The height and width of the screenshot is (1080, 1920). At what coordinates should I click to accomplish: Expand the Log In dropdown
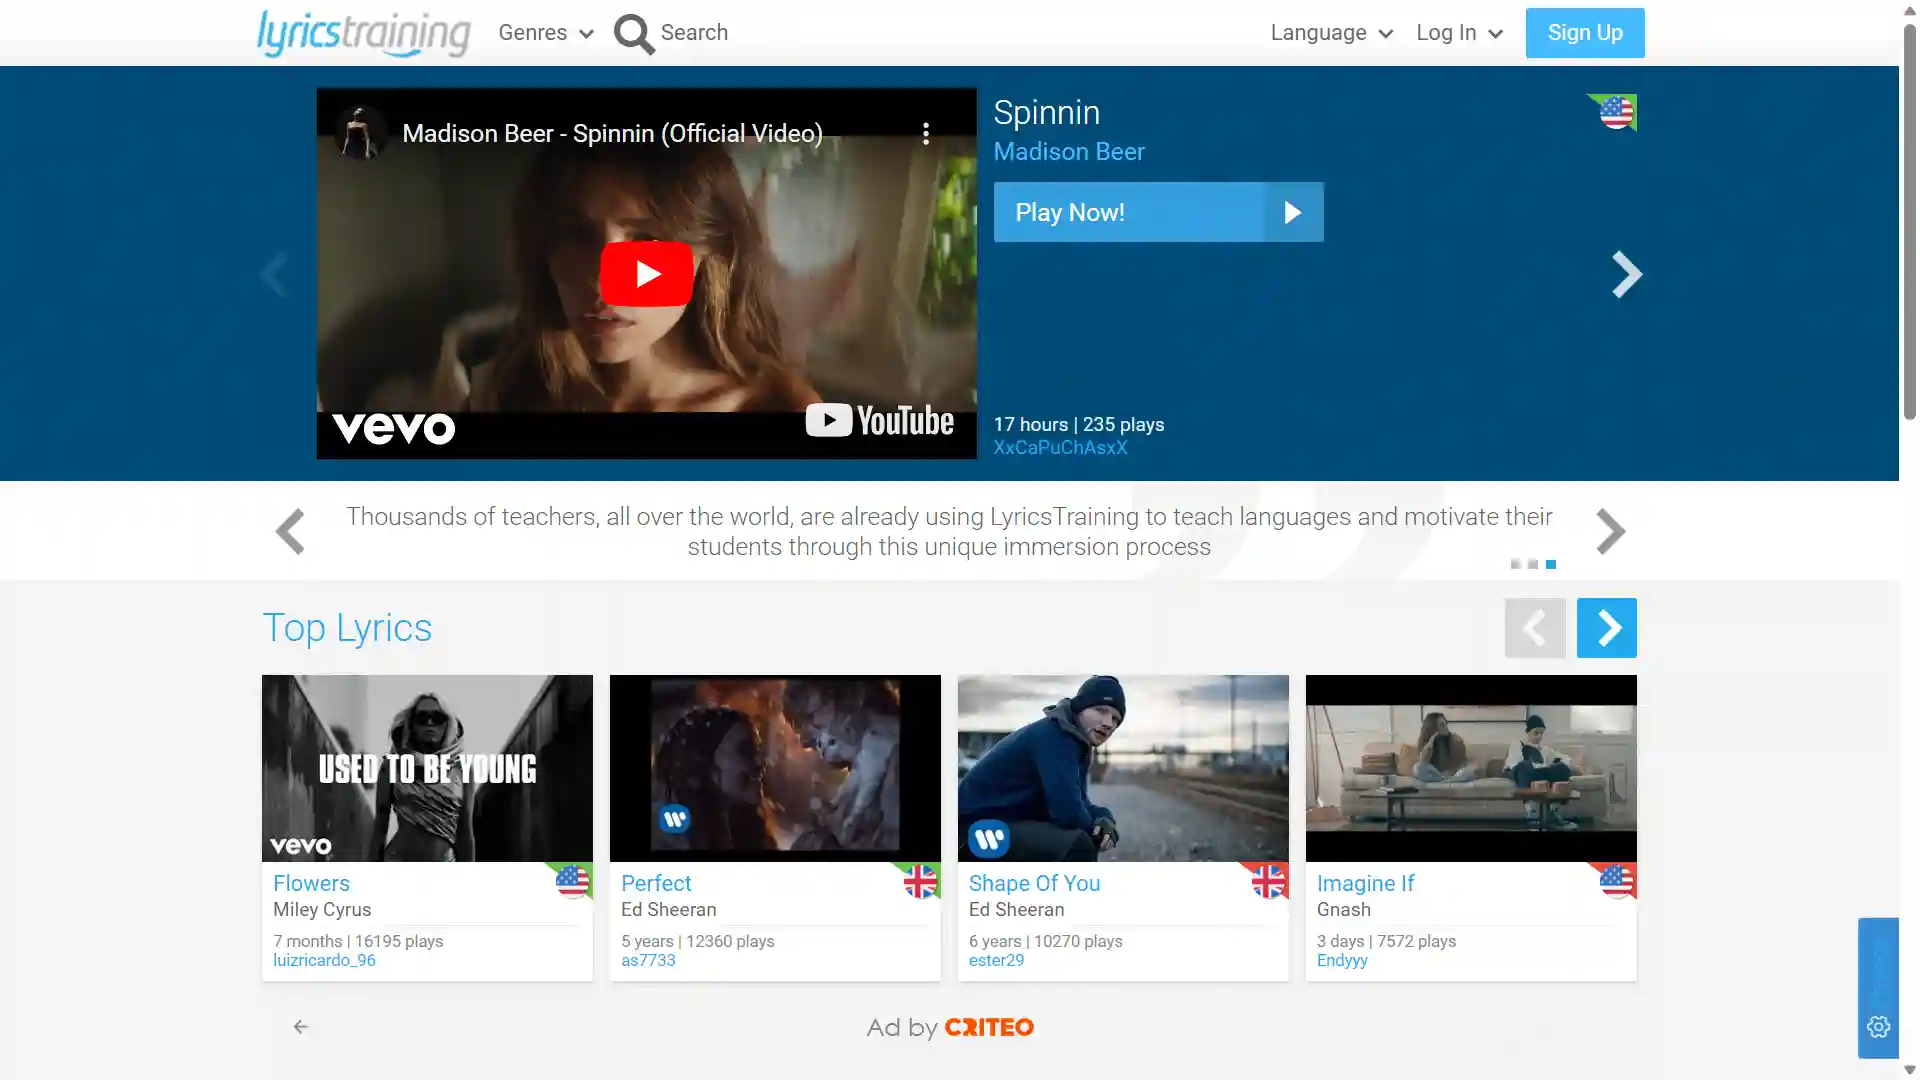[x=1460, y=33]
